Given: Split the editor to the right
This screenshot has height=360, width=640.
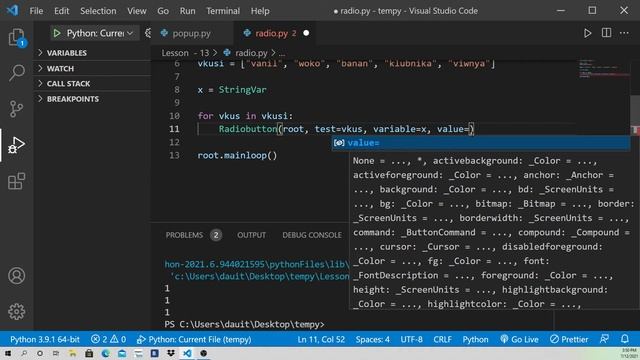Looking at the screenshot, I should point(607,33).
